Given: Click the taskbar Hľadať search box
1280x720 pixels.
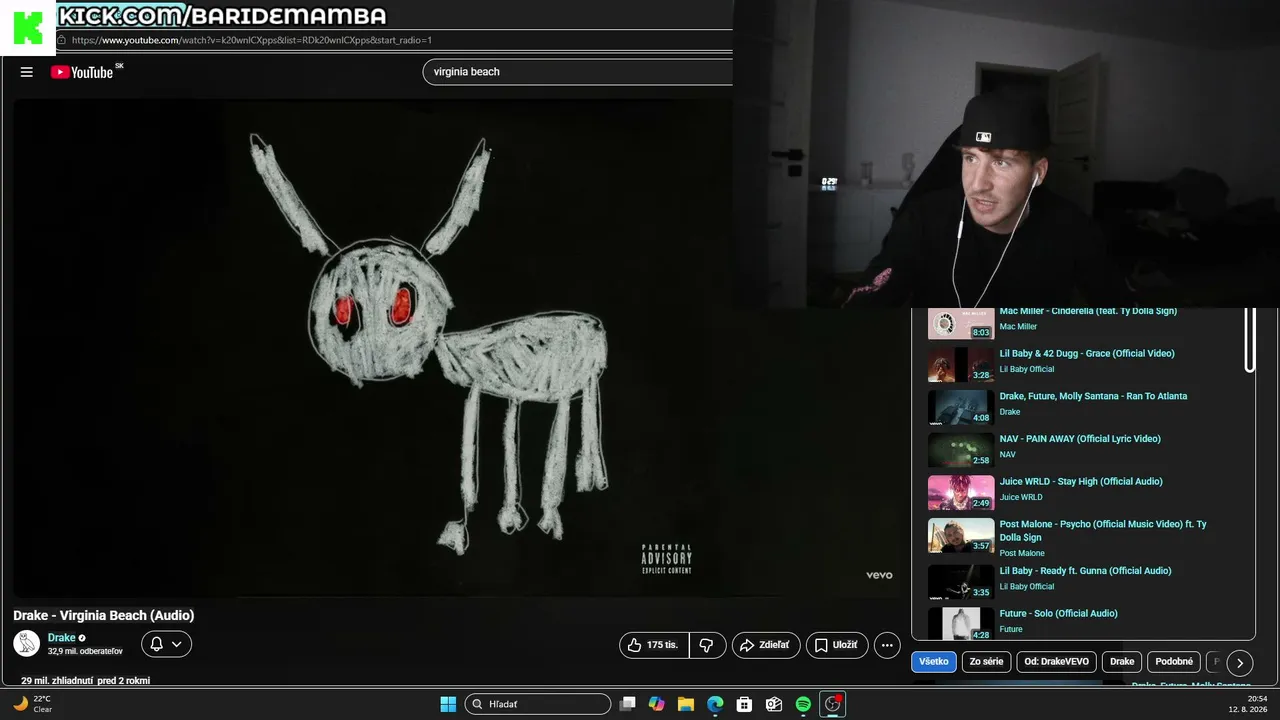Looking at the screenshot, I should pos(538,704).
